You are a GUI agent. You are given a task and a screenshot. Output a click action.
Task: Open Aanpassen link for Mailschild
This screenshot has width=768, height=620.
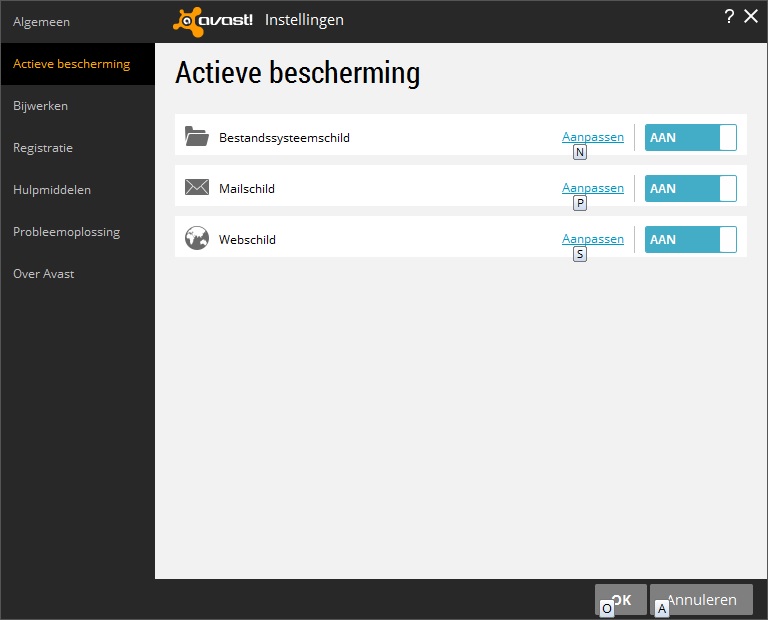tap(593, 188)
